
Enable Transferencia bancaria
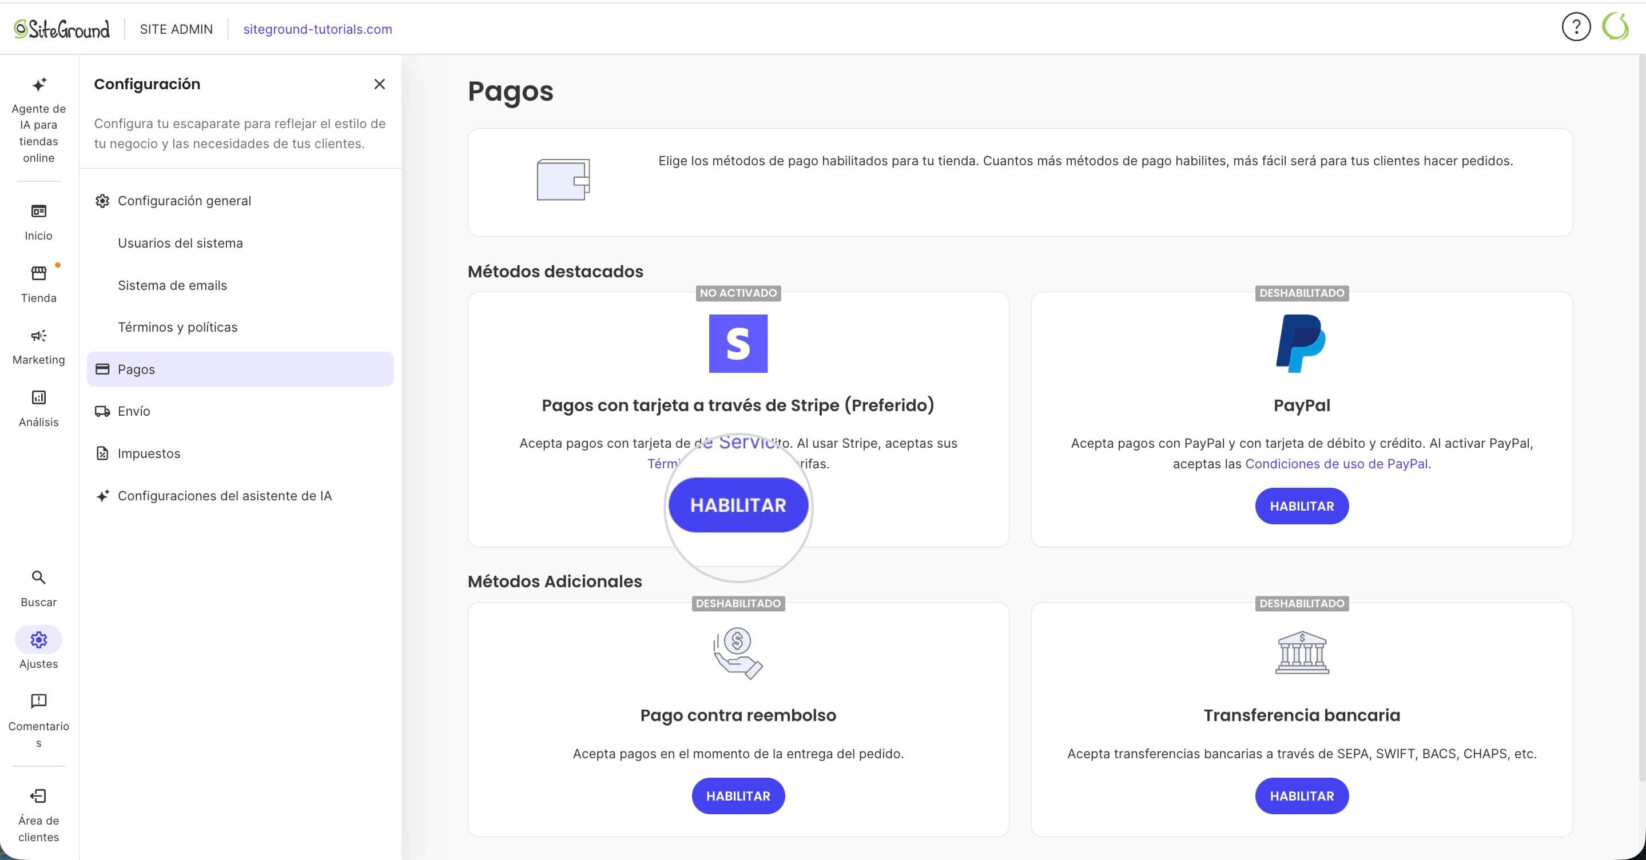(1302, 796)
